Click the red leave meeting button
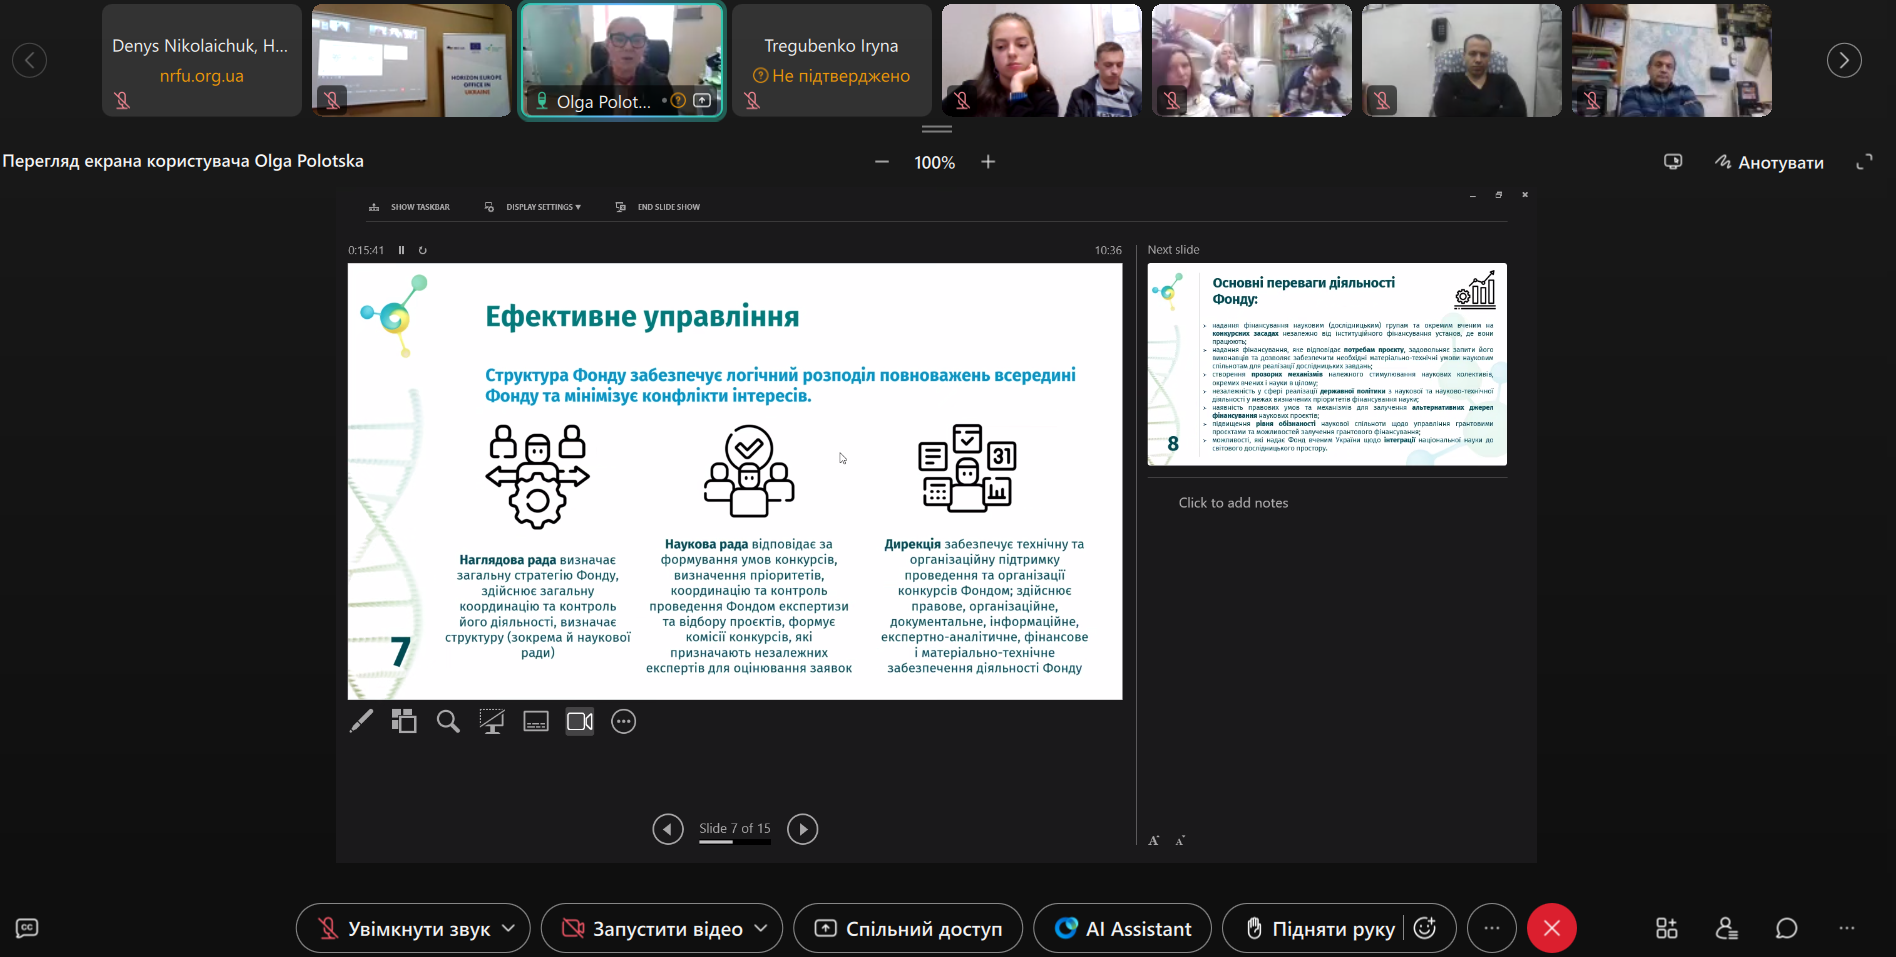Image resolution: width=1896 pixels, height=957 pixels. pos(1551,928)
